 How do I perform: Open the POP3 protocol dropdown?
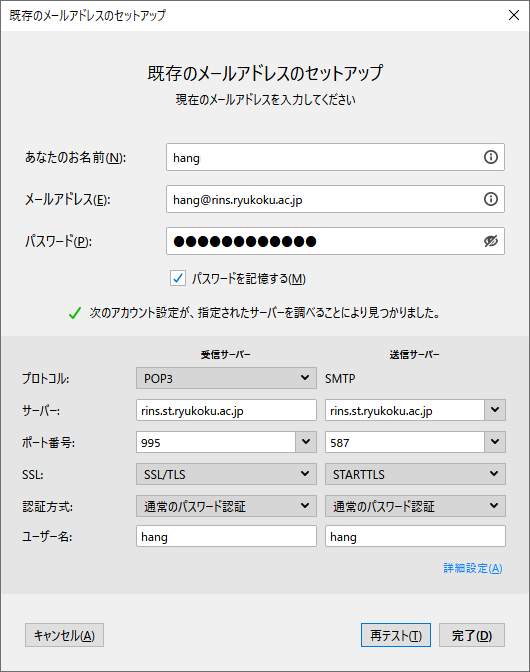(226, 378)
